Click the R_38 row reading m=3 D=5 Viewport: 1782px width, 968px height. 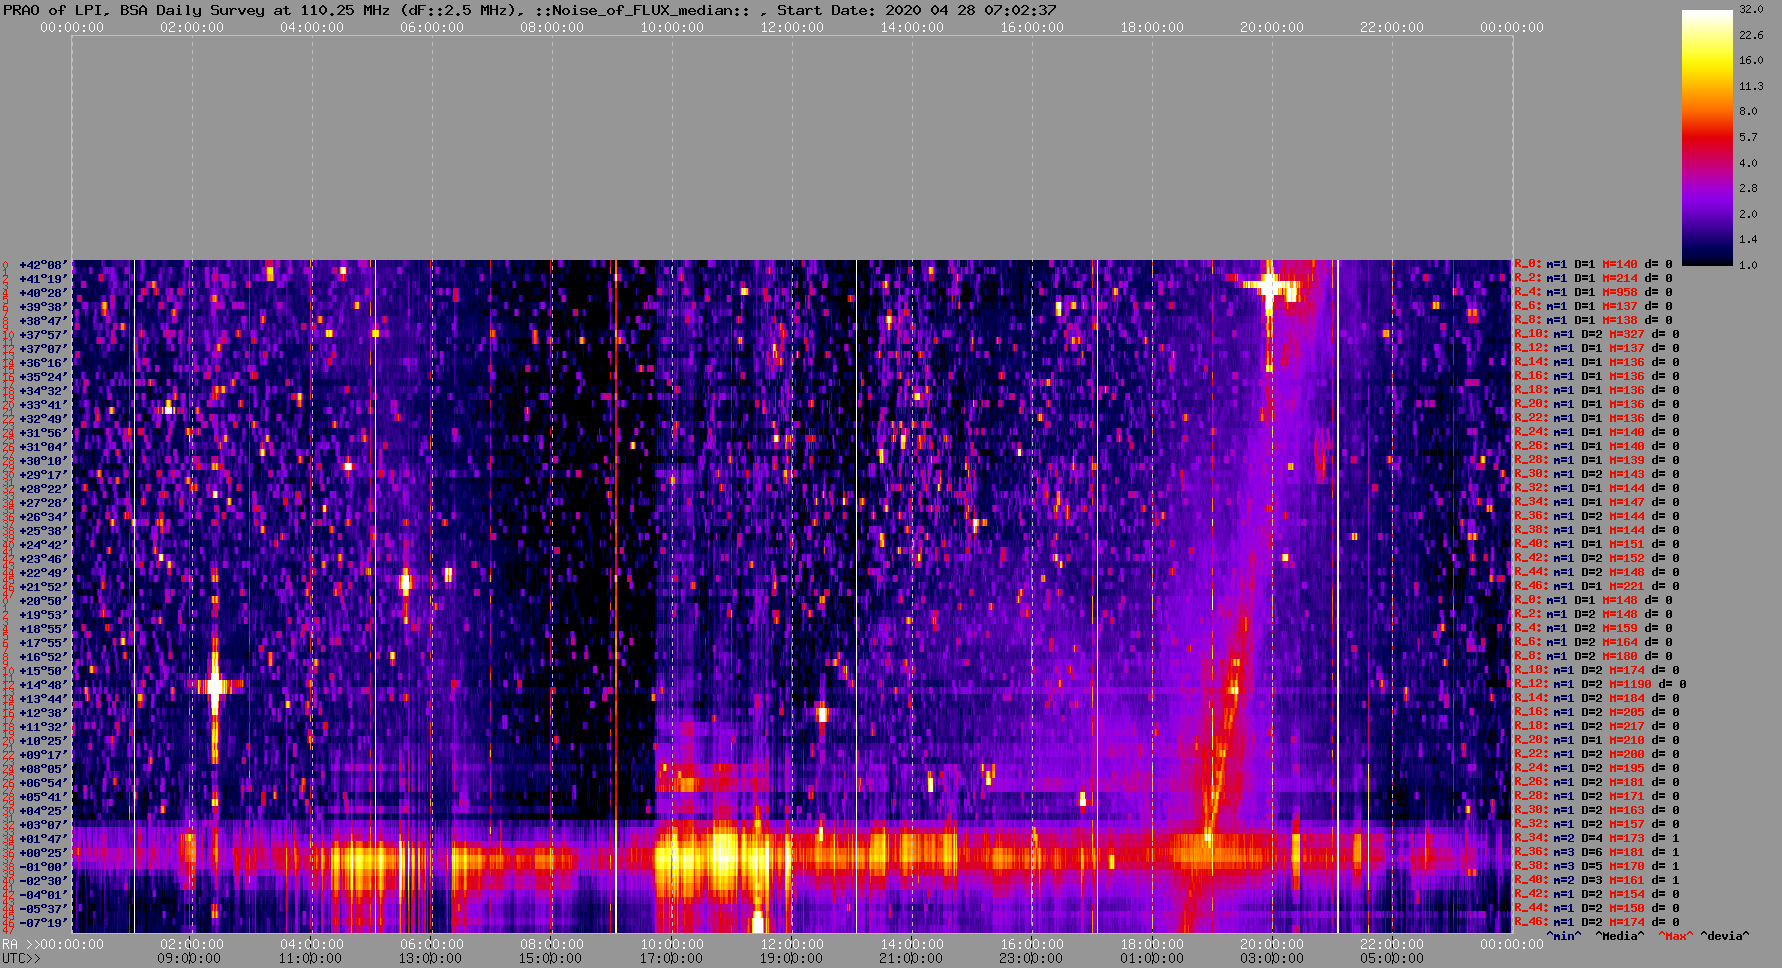1597,867
